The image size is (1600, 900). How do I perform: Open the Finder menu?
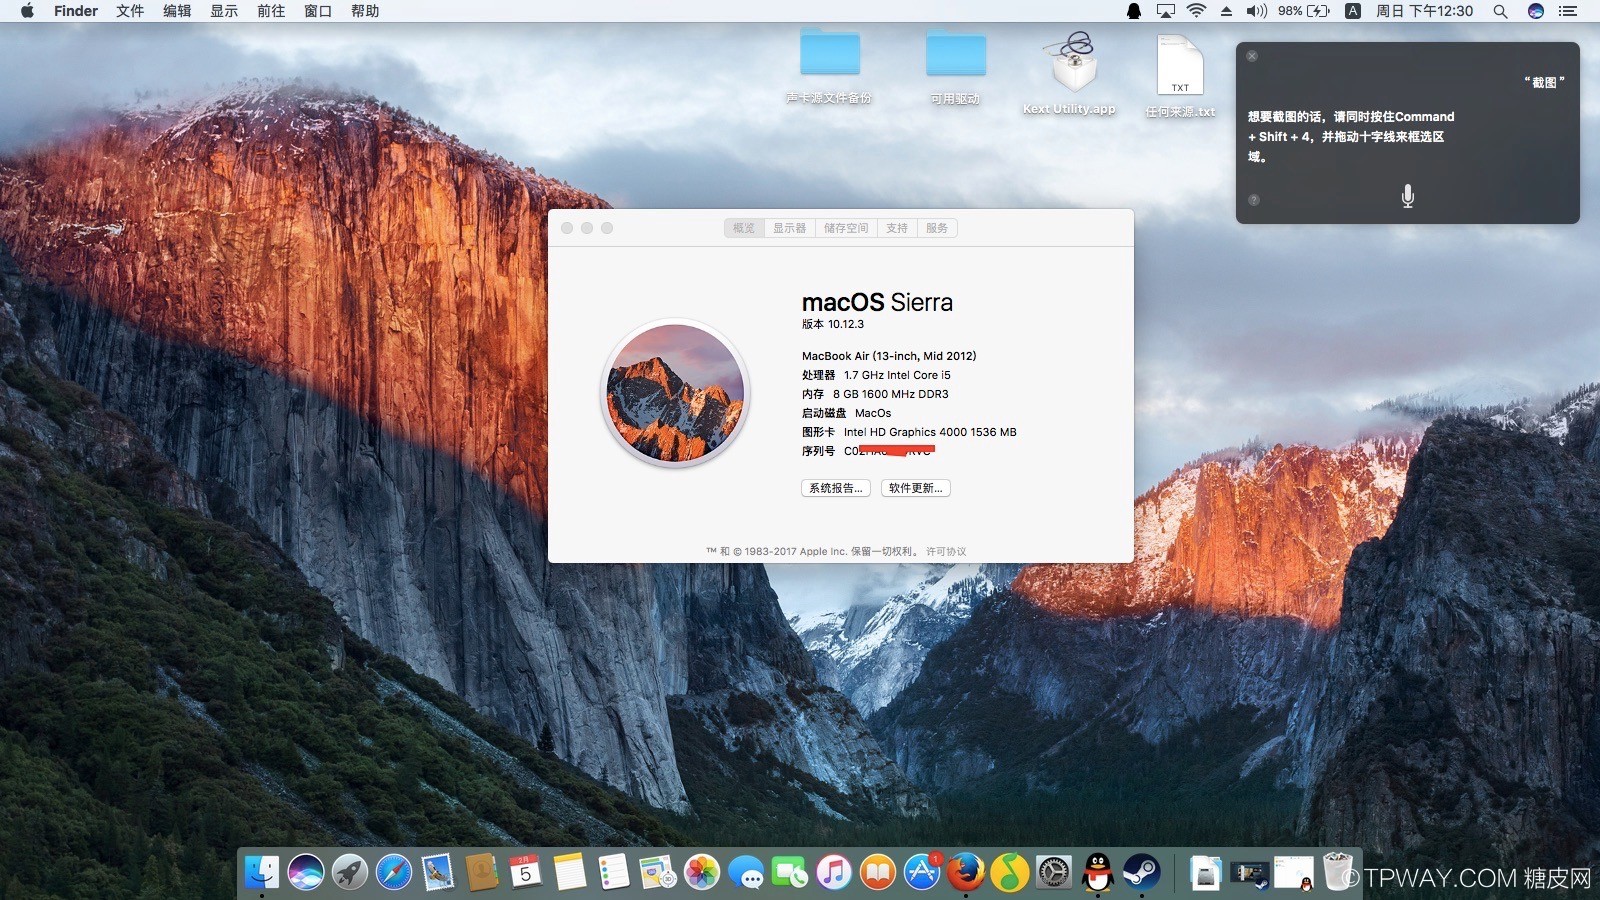pyautogui.click(x=76, y=11)
